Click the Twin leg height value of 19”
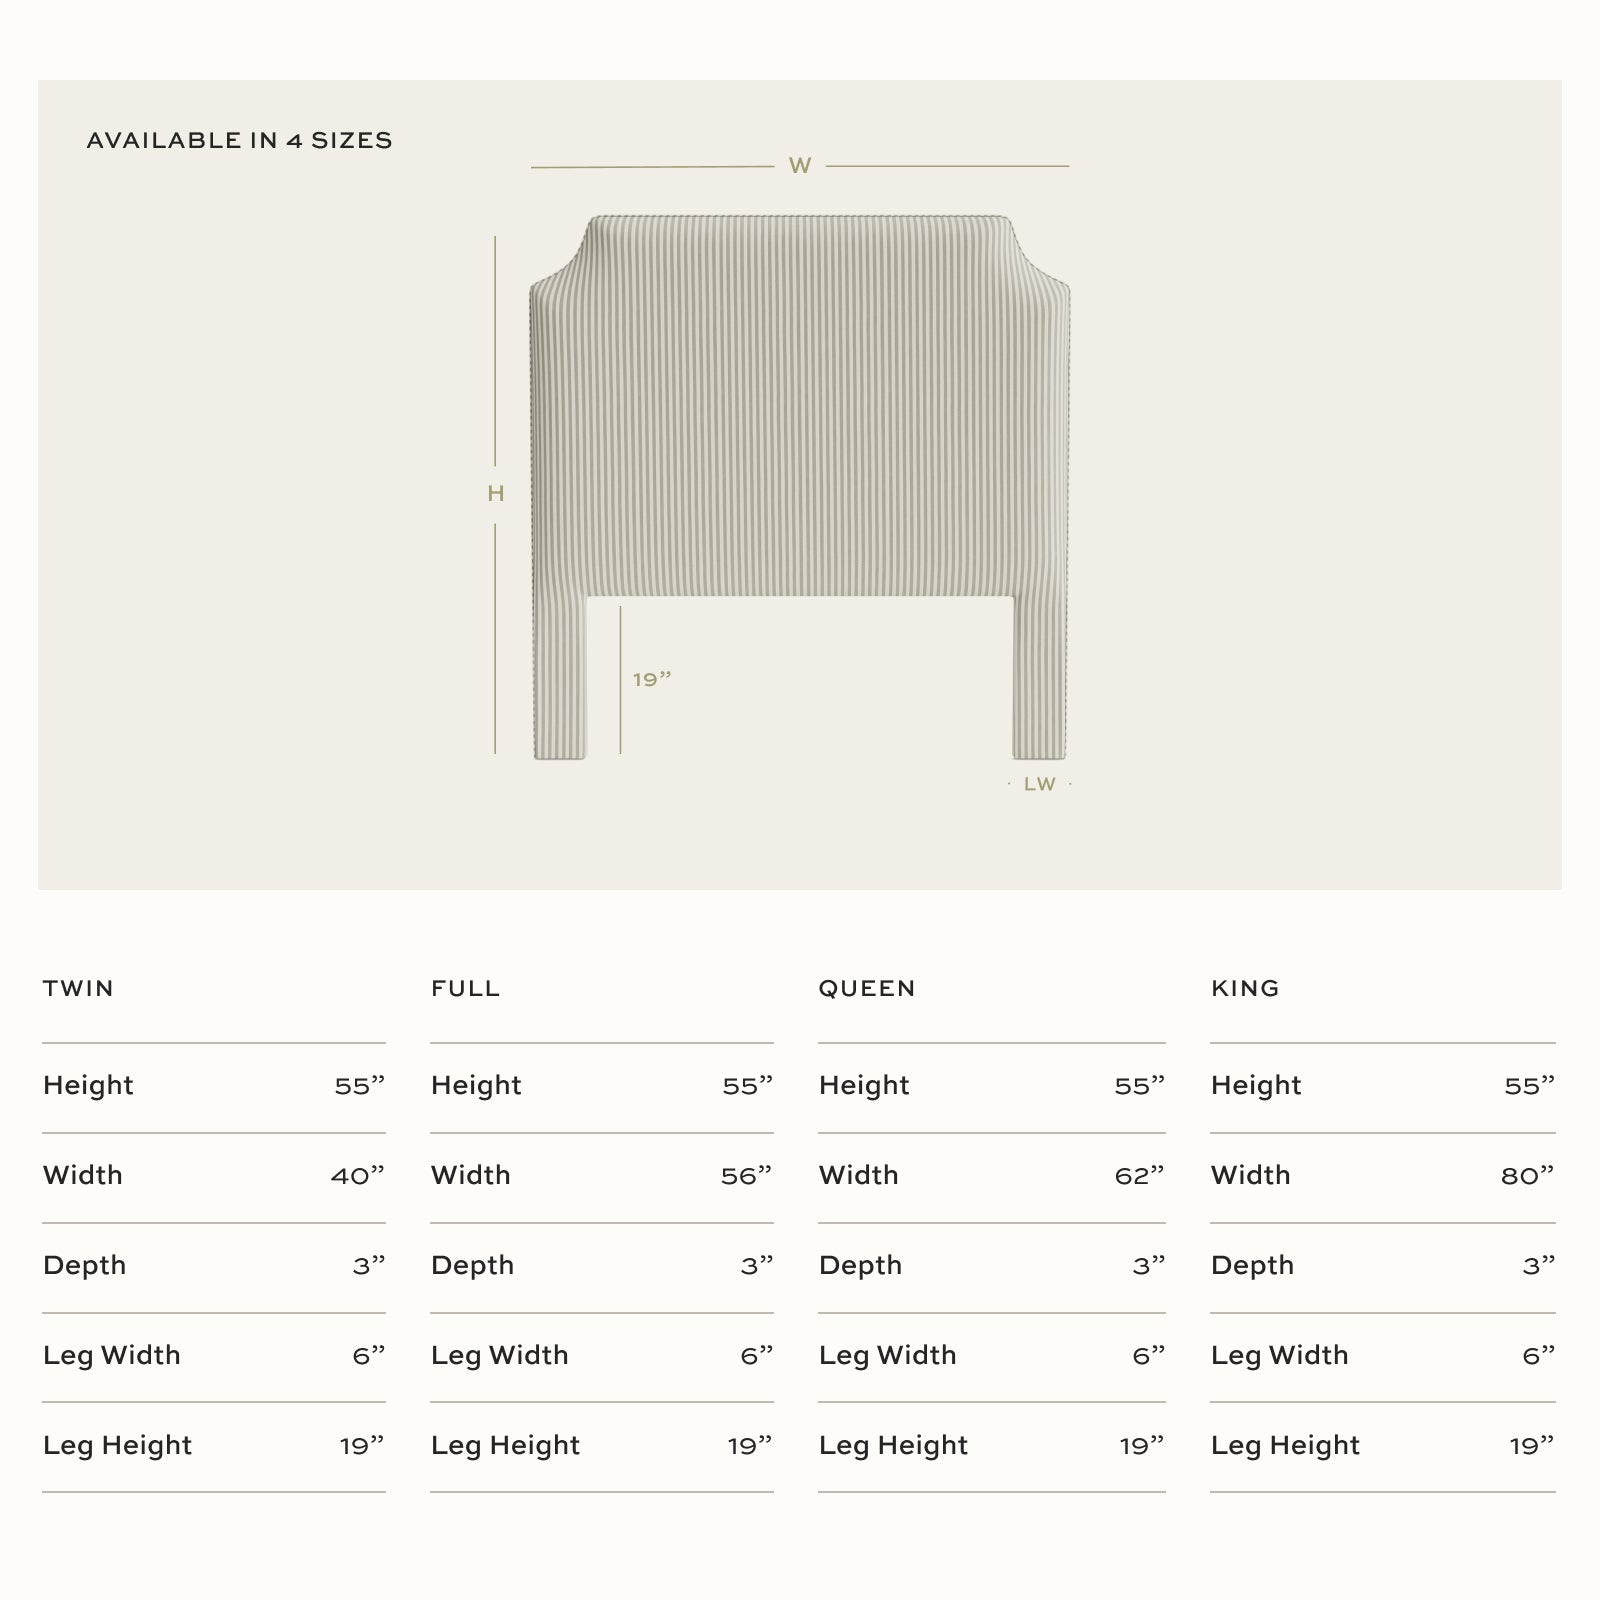 tap(362, 1446)
